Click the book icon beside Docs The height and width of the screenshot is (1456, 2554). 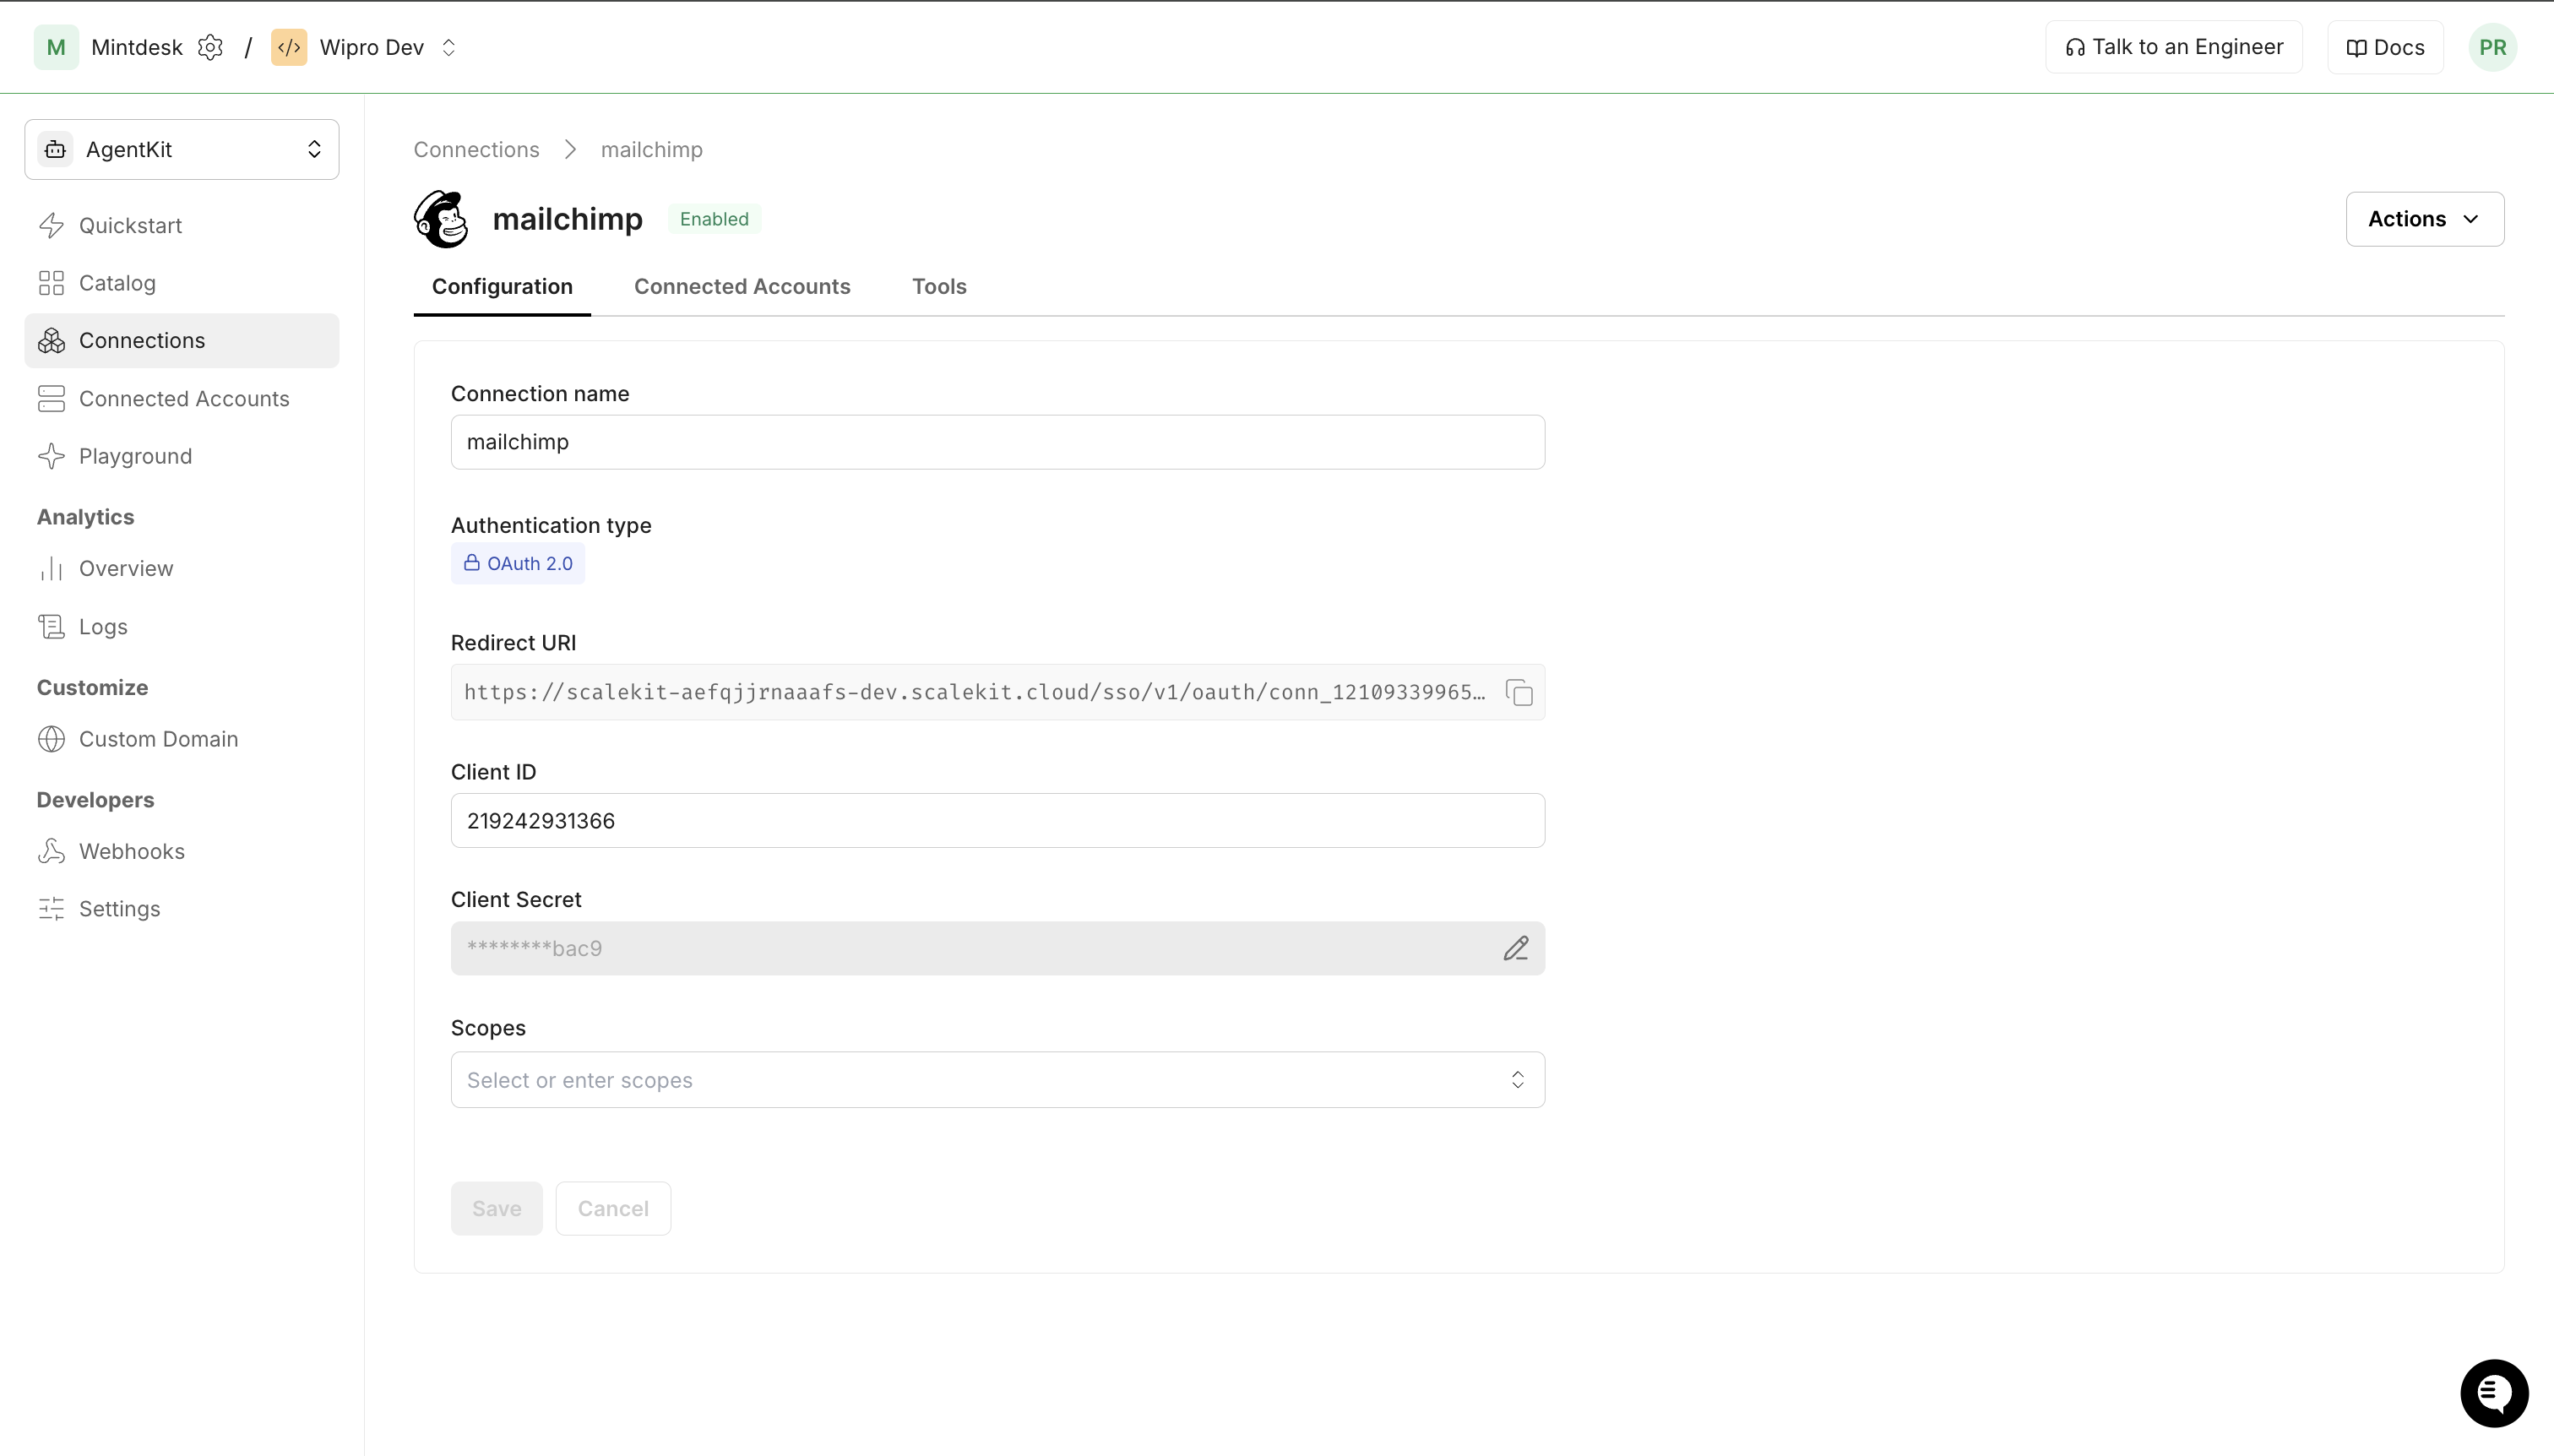pos(2357,48)
